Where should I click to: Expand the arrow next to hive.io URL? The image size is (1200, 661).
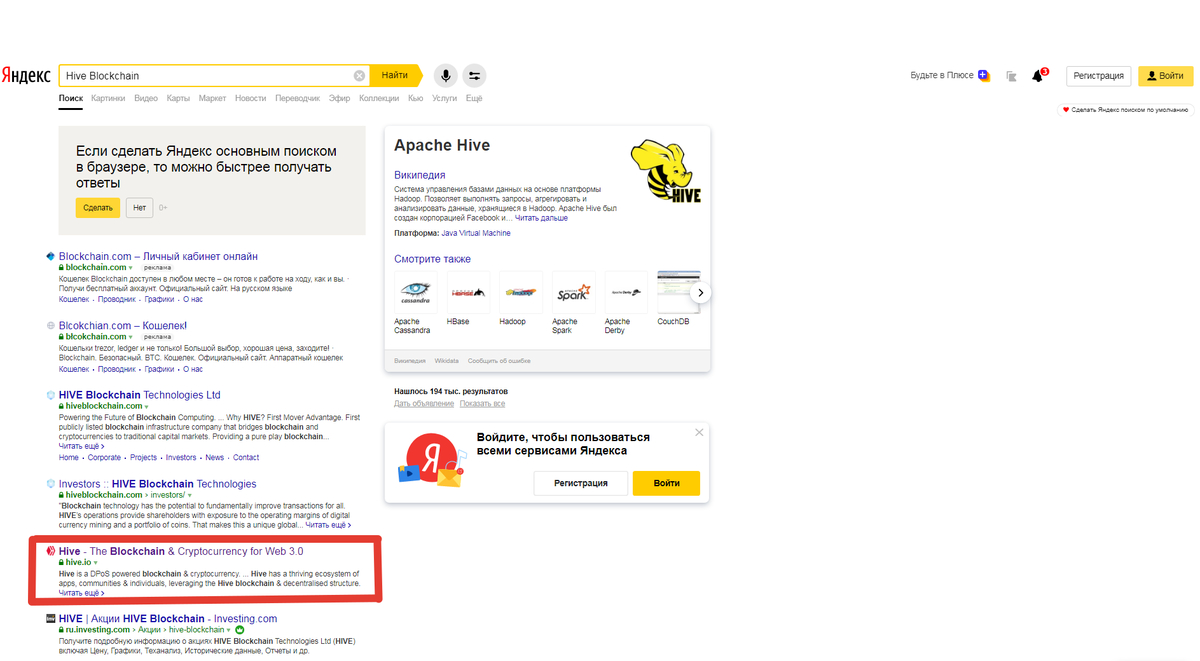coord(95,563)
